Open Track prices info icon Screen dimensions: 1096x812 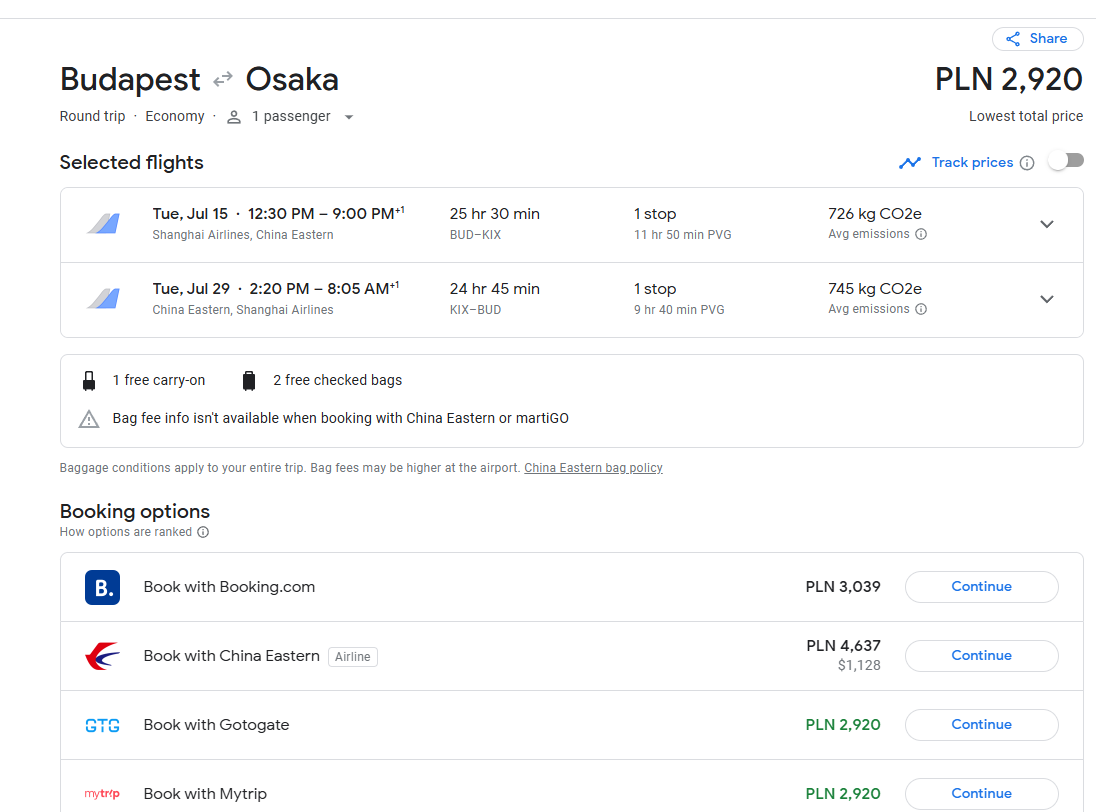pyautogui.click(x=1027, y=163)
